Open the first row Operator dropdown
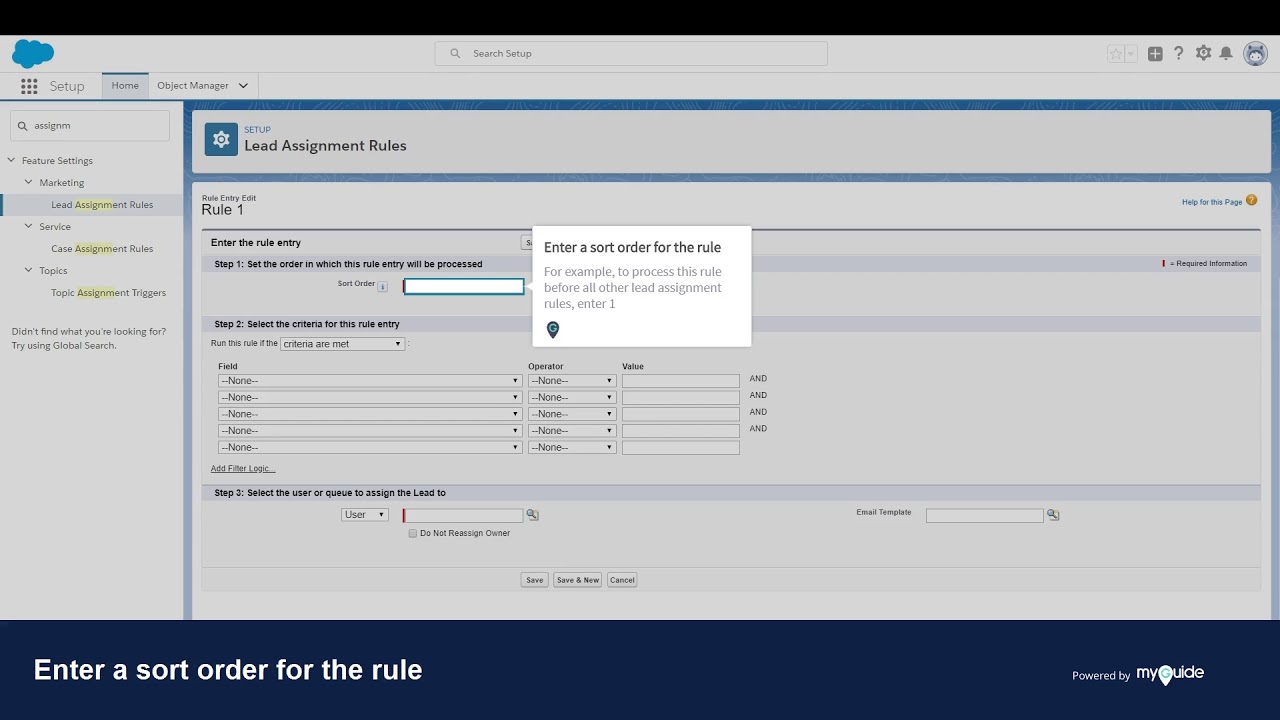Image resolution: width=1280 pixels, height=720 pixels. coord(572,381)
